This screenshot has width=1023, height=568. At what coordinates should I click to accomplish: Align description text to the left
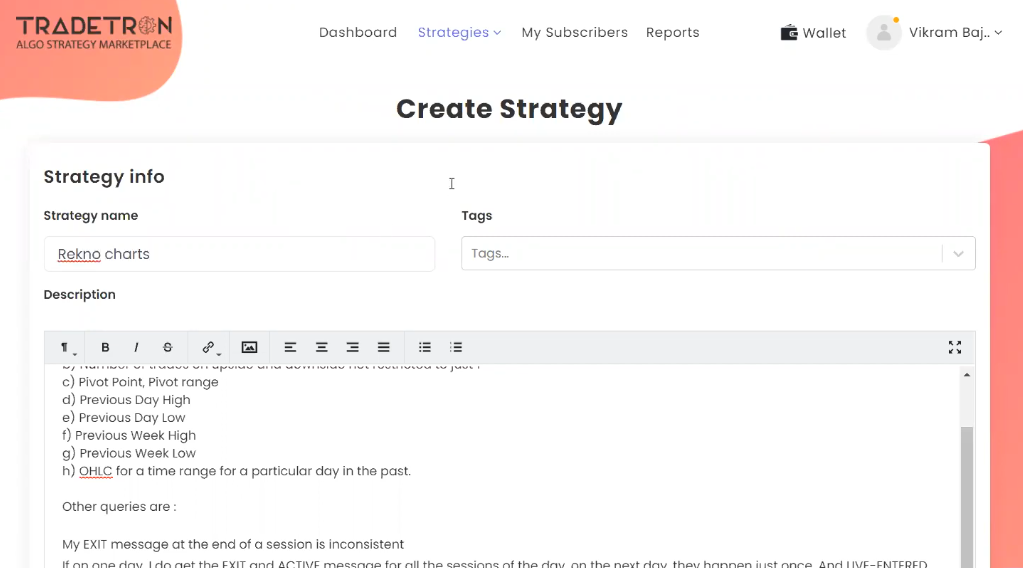[x=290, y=347]
